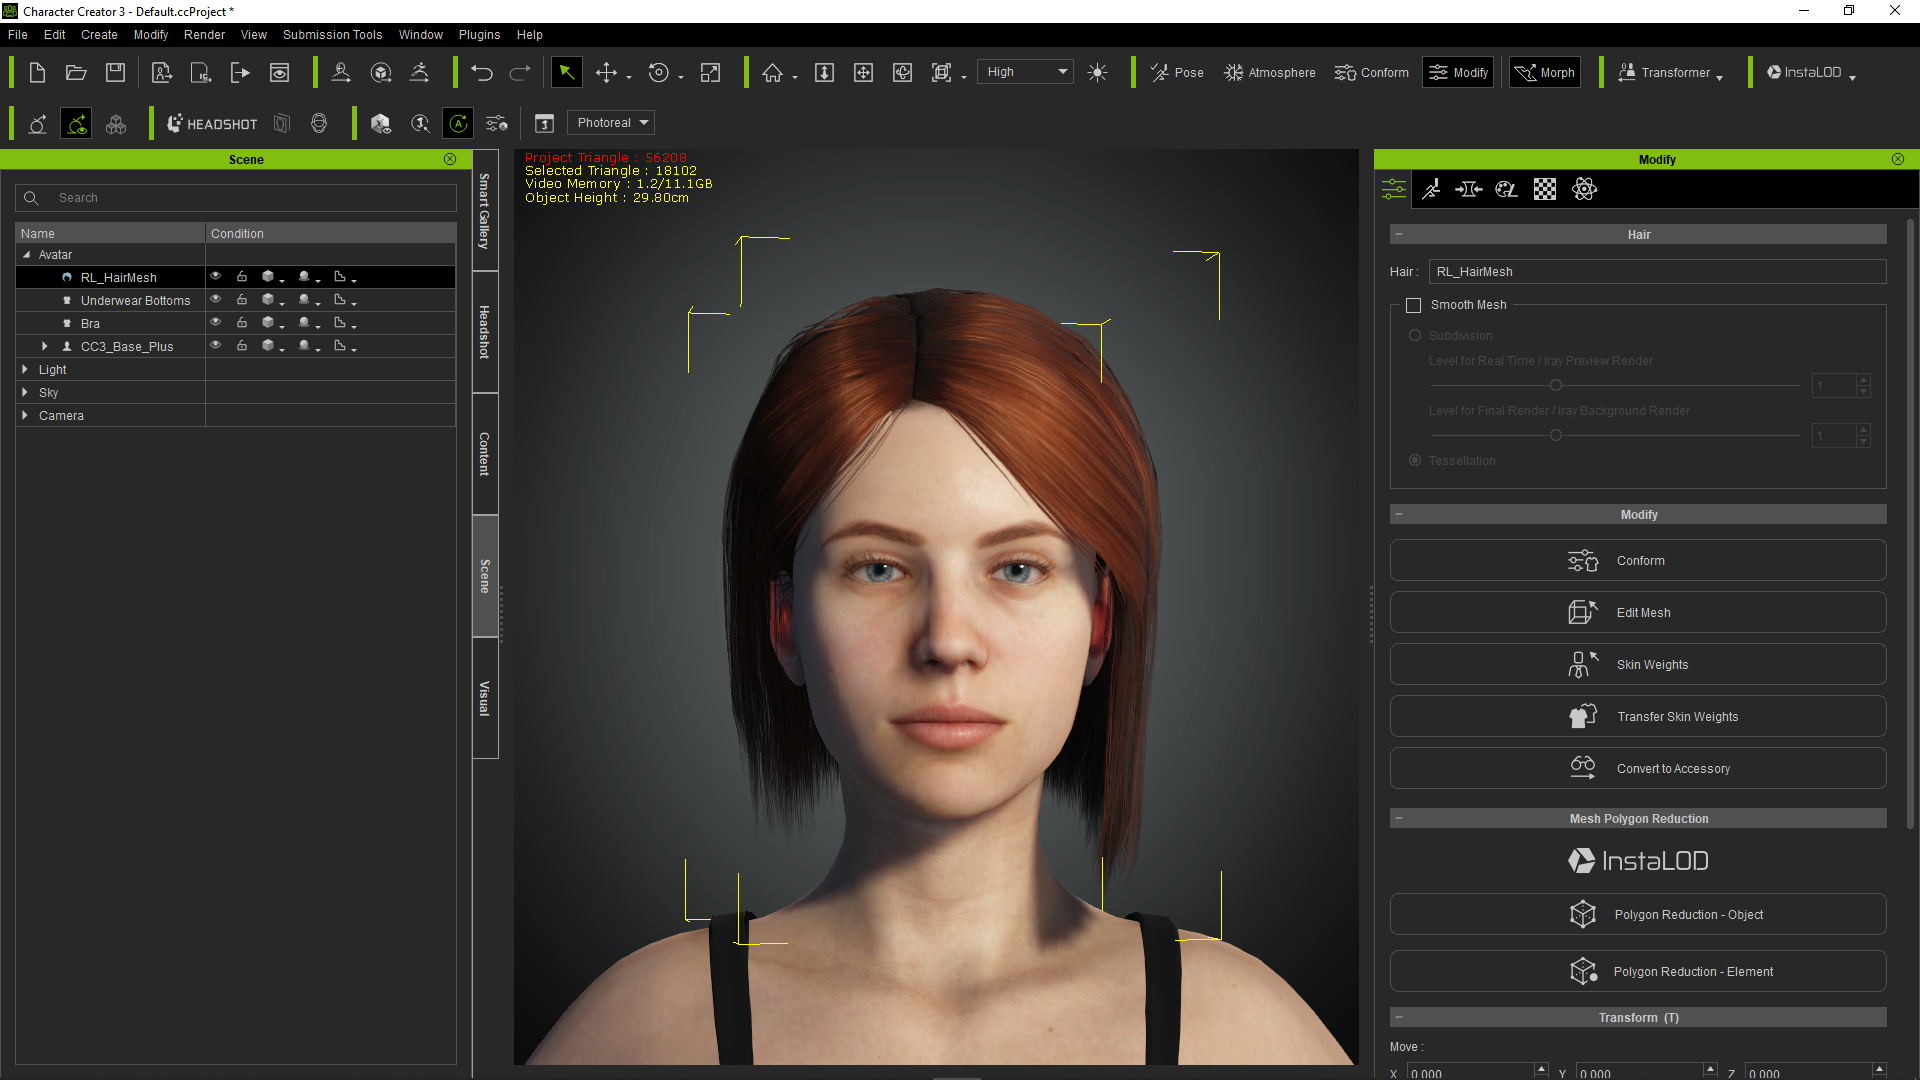Open the InstaLOD dropdown menu
1920x1080 pixels.
pos(1852,77)
